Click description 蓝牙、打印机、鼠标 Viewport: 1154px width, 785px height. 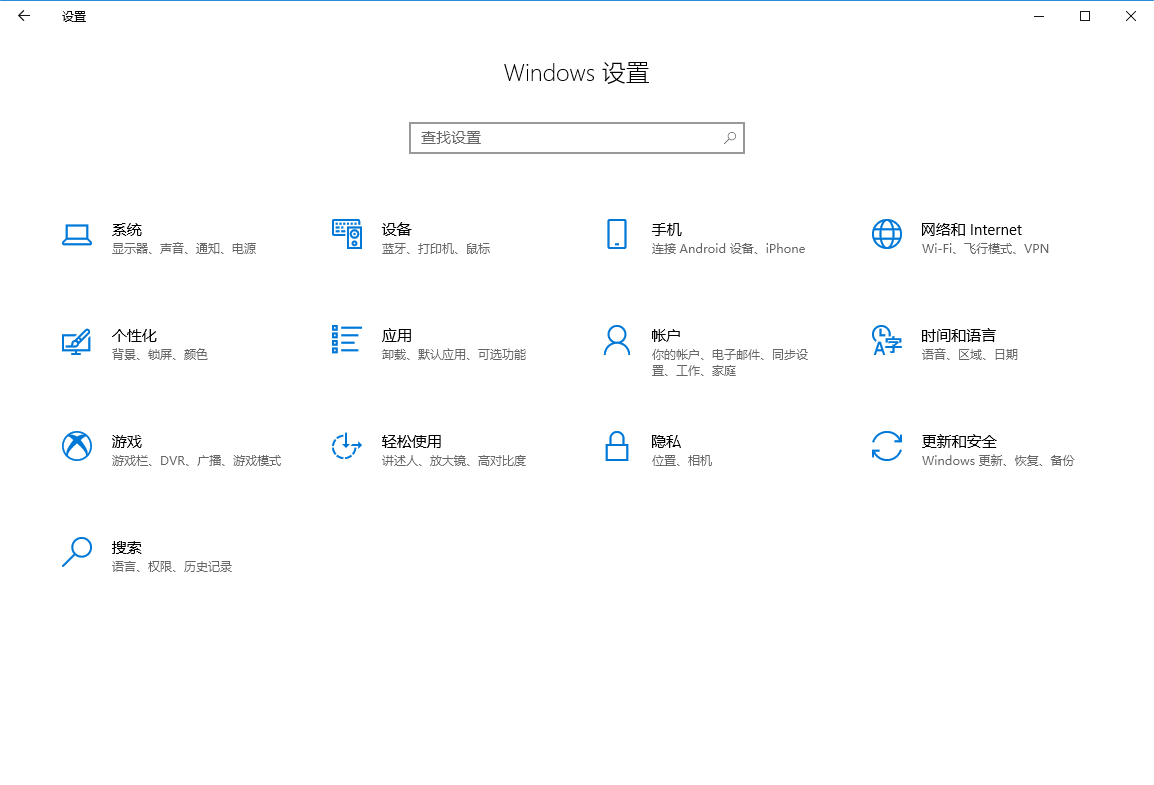coord(436,249)
